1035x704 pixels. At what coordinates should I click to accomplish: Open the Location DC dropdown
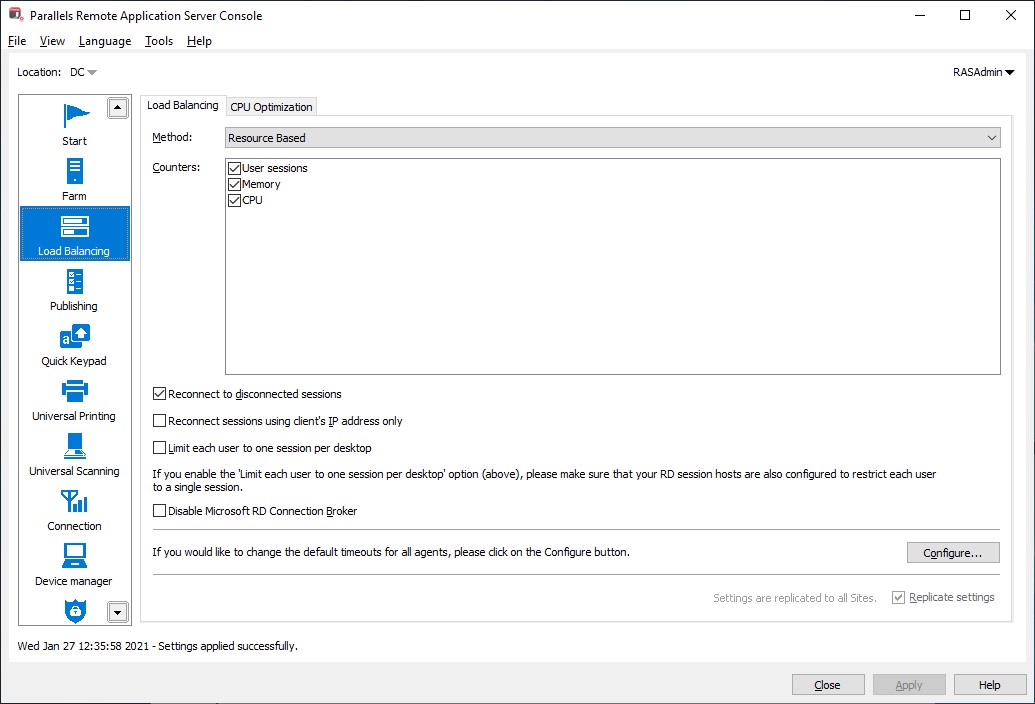click(x=83, y=73)
